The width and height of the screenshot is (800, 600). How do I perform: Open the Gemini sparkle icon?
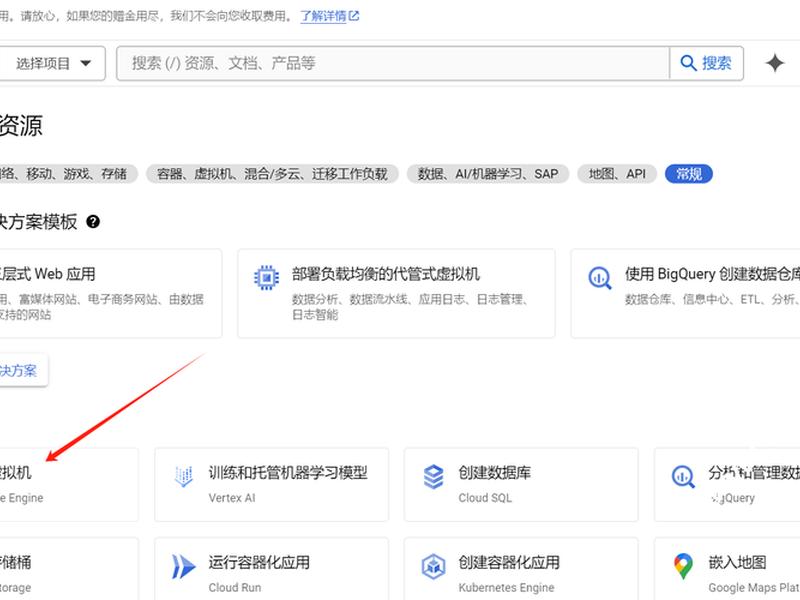tap(774, 63)
